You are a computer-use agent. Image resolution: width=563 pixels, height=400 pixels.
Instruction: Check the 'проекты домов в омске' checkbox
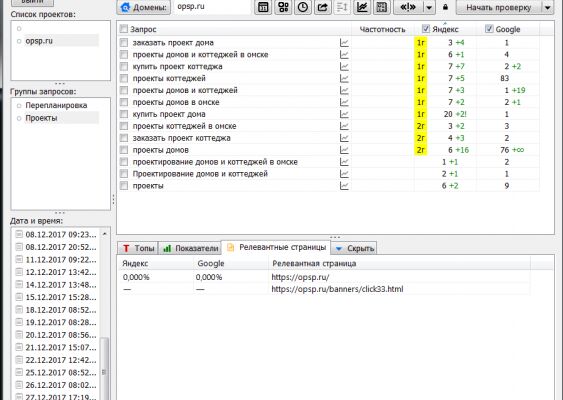(x=124, y=102)
